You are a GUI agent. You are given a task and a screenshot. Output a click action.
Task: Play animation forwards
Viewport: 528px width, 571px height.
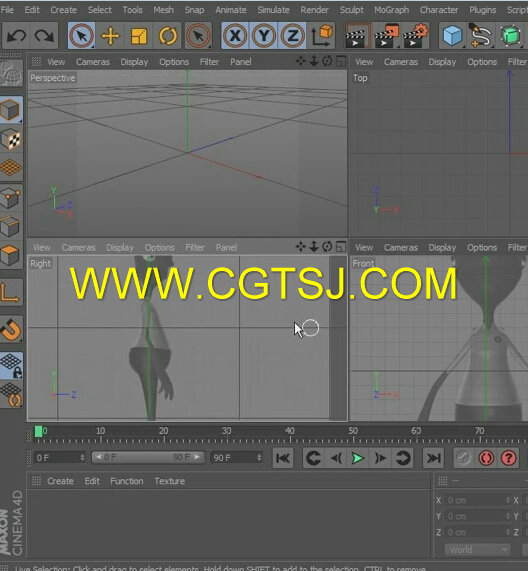coord(358,458)
